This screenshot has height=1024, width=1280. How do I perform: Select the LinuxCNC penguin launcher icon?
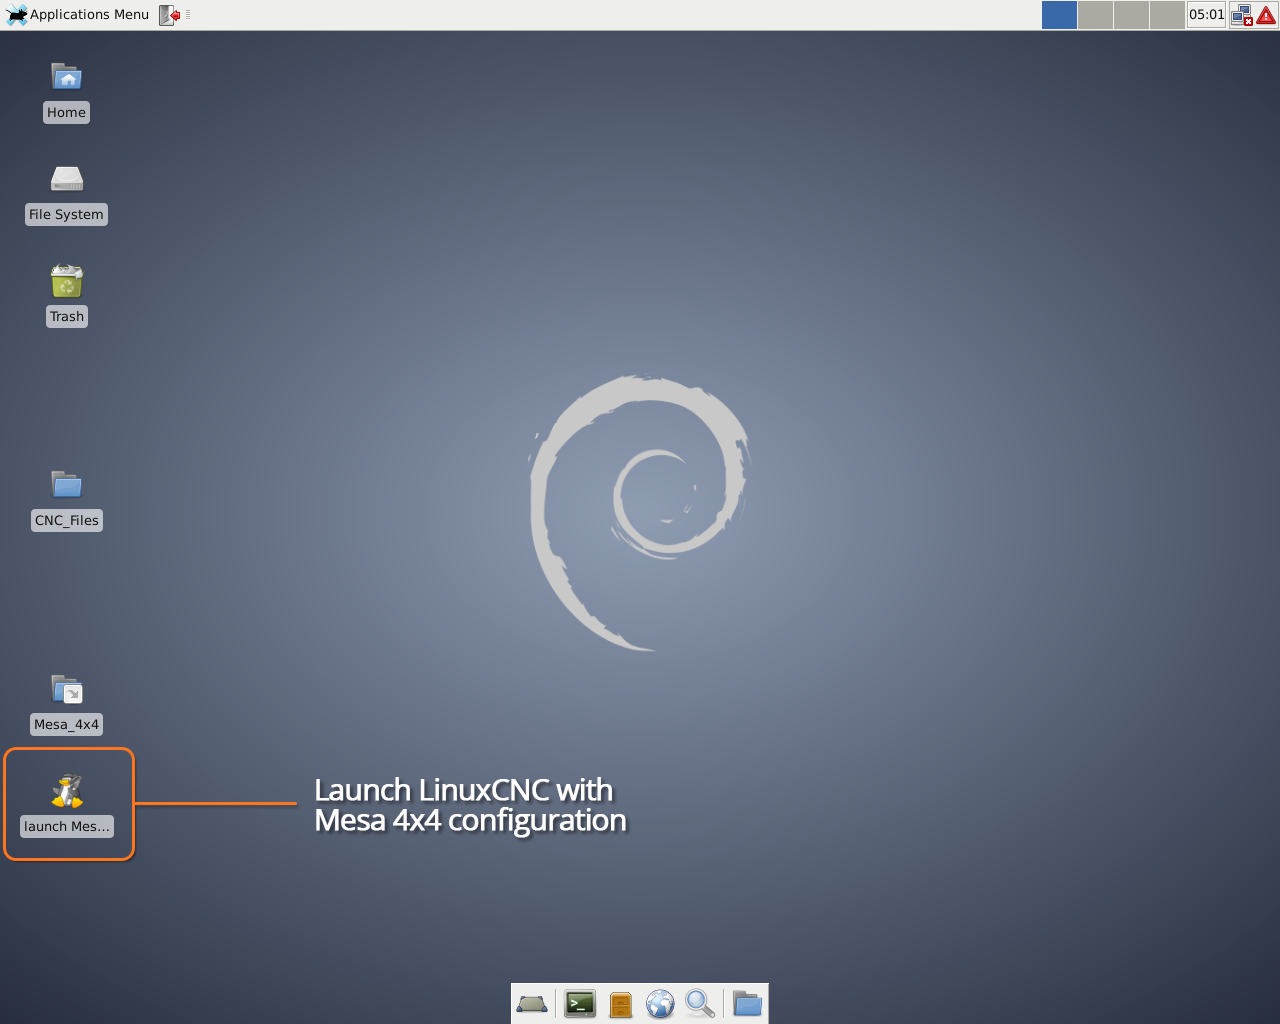(x=67, y=791)
